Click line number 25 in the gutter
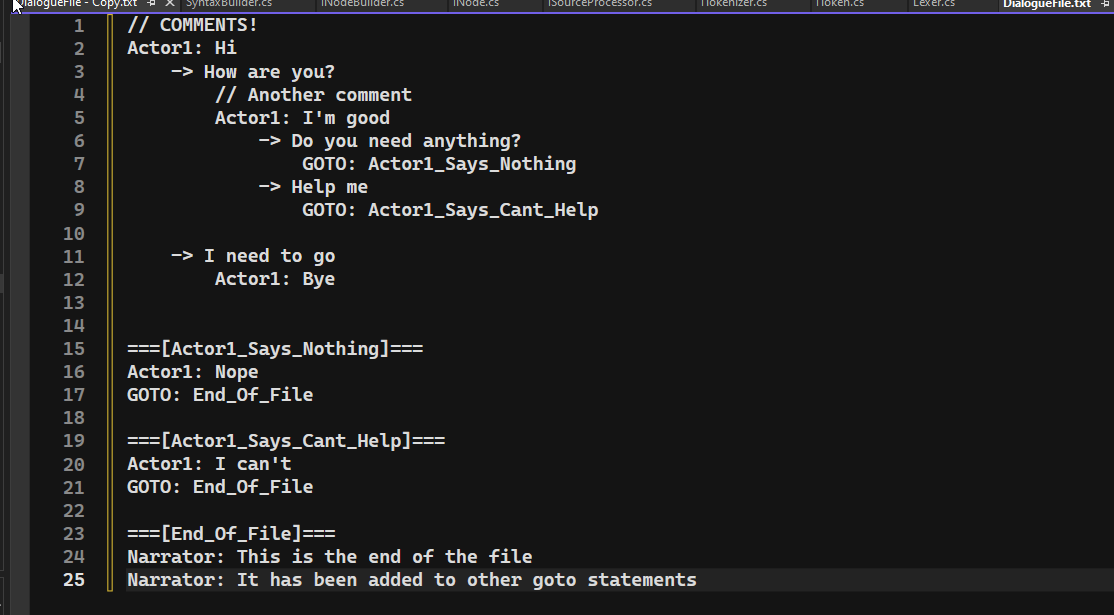 point(73,579)
